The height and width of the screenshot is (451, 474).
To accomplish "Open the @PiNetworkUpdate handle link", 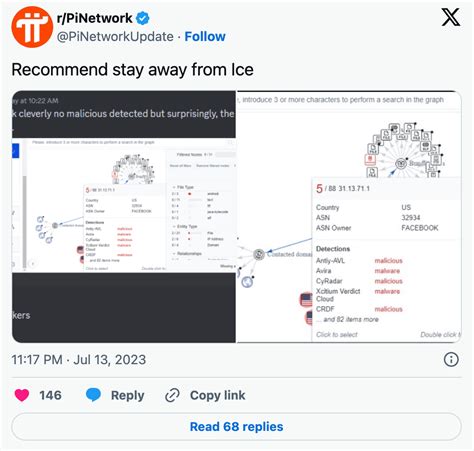I will coord(115,36).
